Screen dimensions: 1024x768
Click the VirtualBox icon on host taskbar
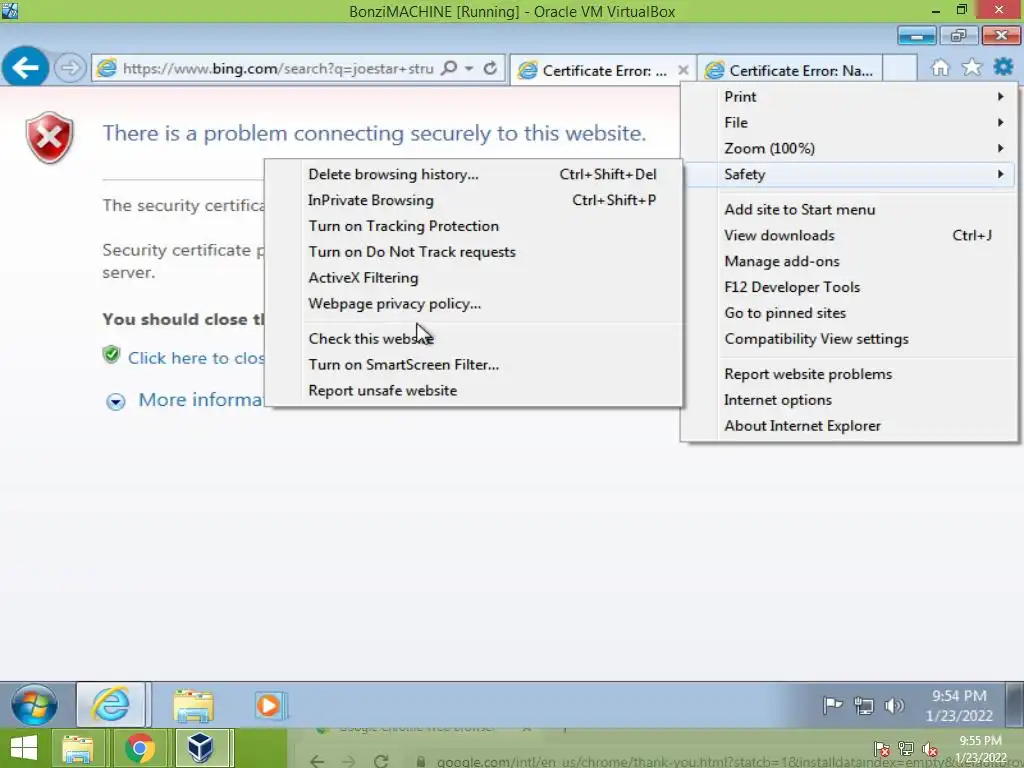(200, 748)
